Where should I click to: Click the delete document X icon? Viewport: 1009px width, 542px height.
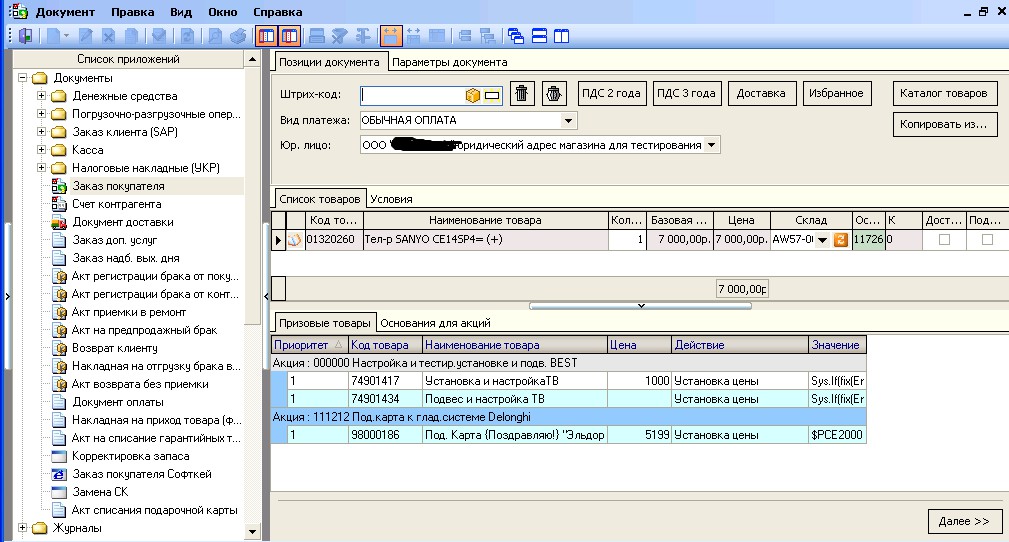pyautogui.click(x=108, y=36)
